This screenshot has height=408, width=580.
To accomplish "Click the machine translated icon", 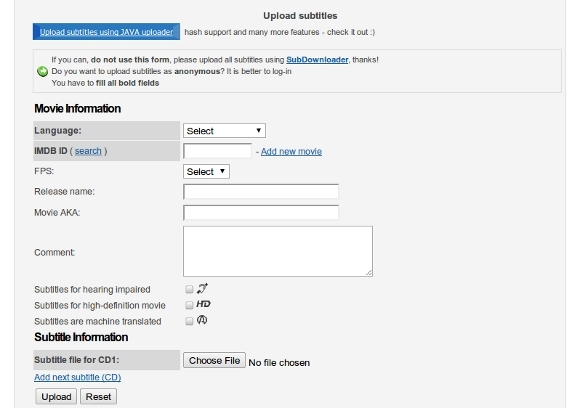I will 202,320.
